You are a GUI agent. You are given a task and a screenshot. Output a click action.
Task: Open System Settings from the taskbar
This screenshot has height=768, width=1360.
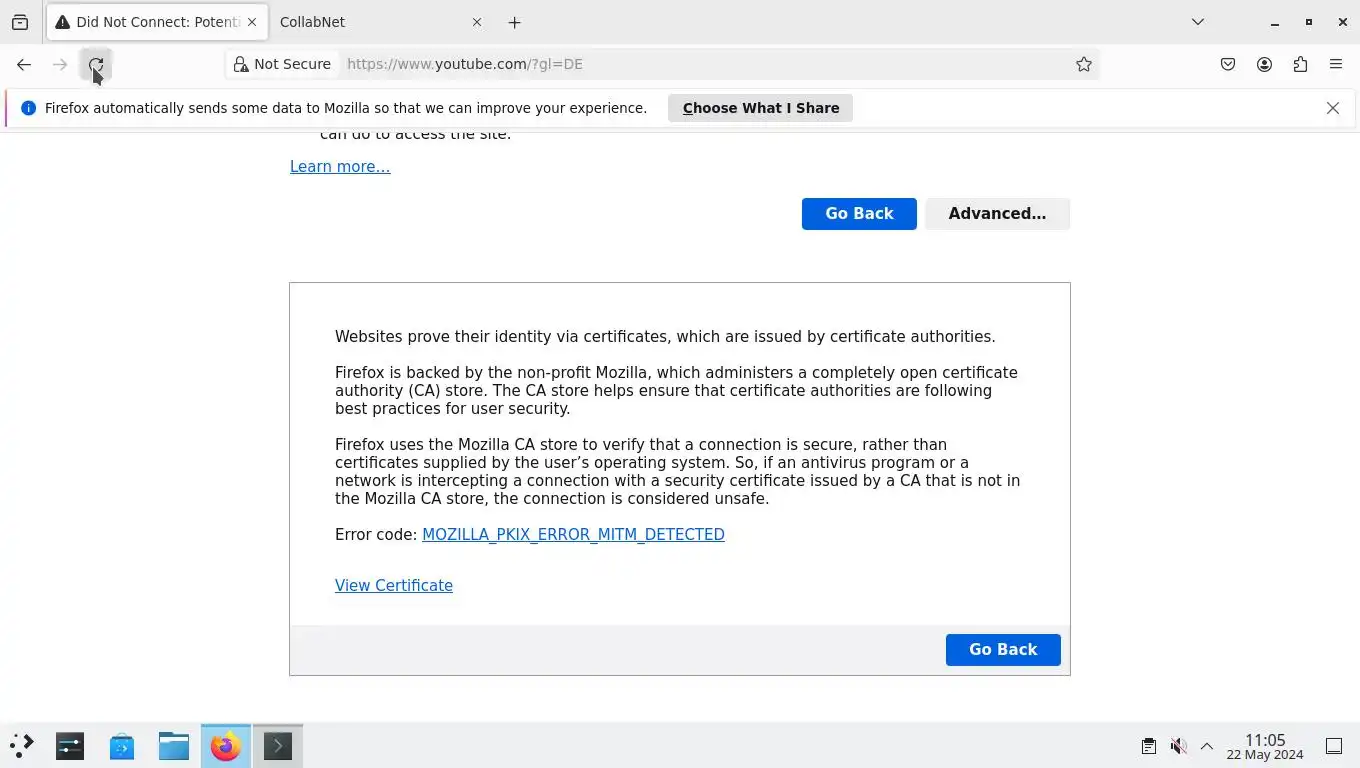(70, 746)
